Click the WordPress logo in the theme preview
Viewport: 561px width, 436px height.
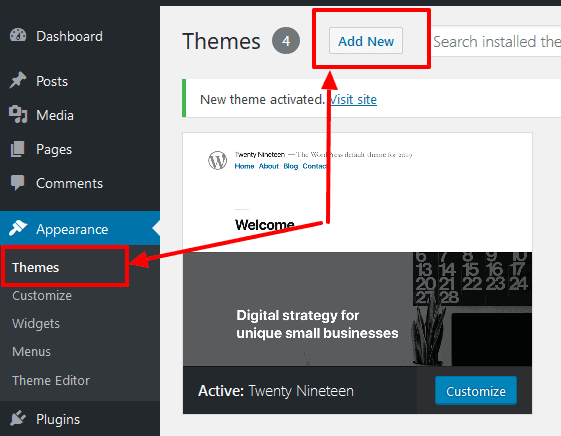[218, 160]
